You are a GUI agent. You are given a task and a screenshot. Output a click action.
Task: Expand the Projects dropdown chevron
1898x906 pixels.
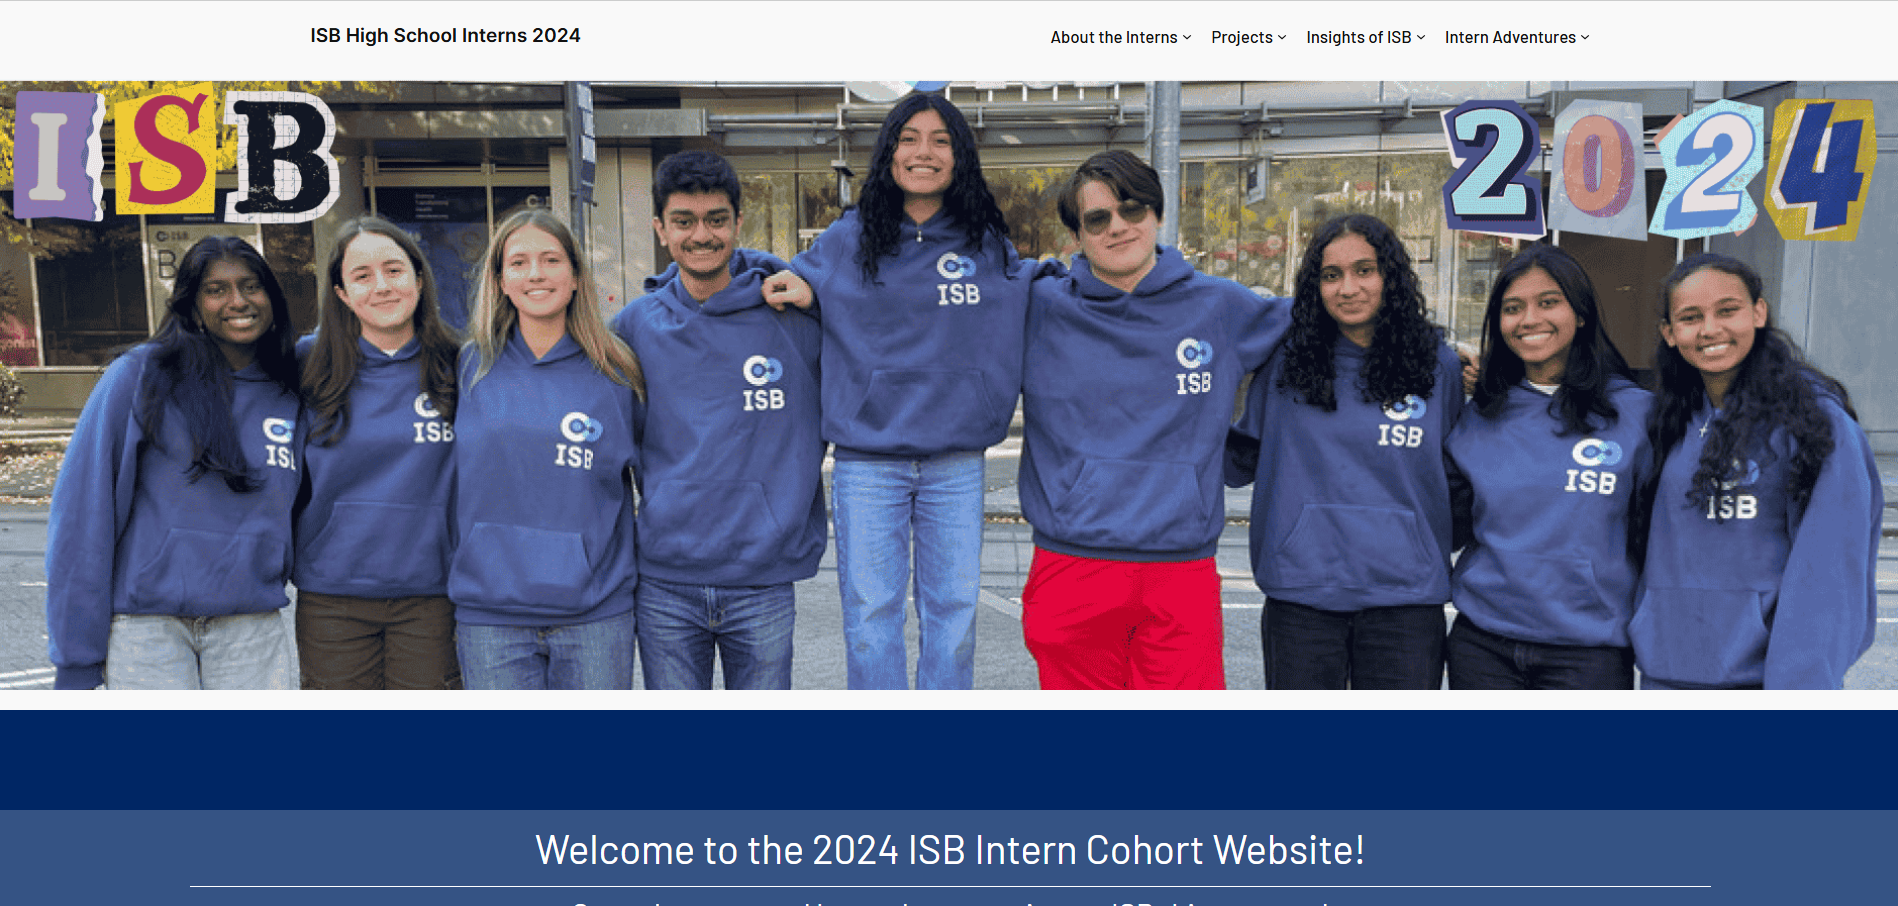coord(1282,38)
